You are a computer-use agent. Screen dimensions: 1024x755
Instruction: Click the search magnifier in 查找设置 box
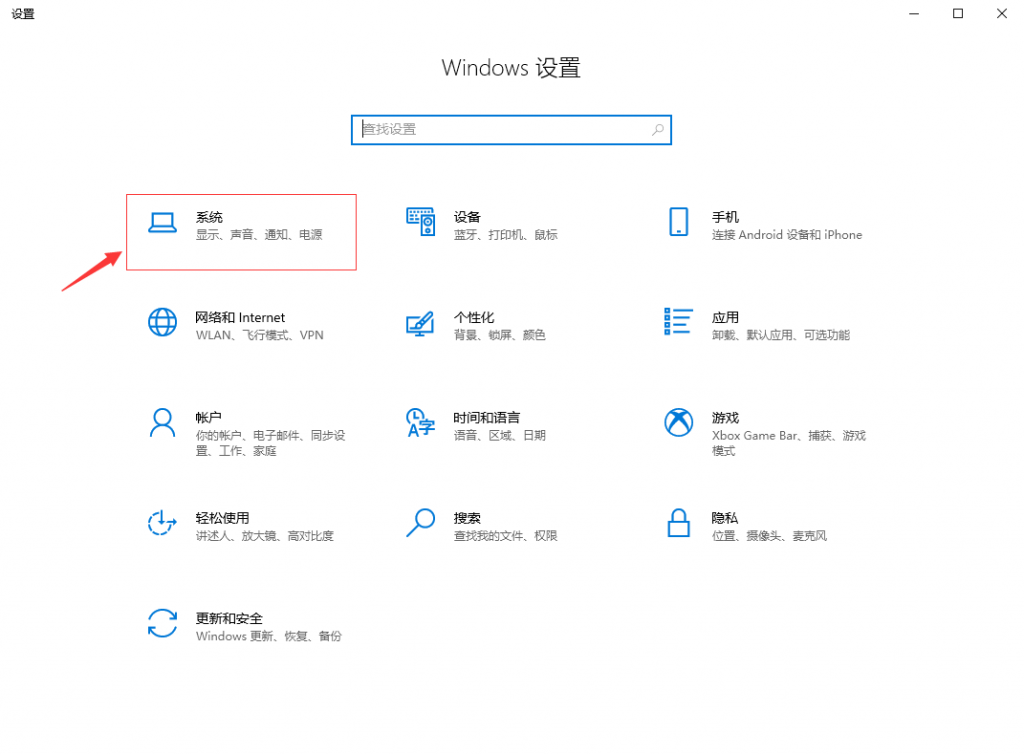tap(658, 130)
